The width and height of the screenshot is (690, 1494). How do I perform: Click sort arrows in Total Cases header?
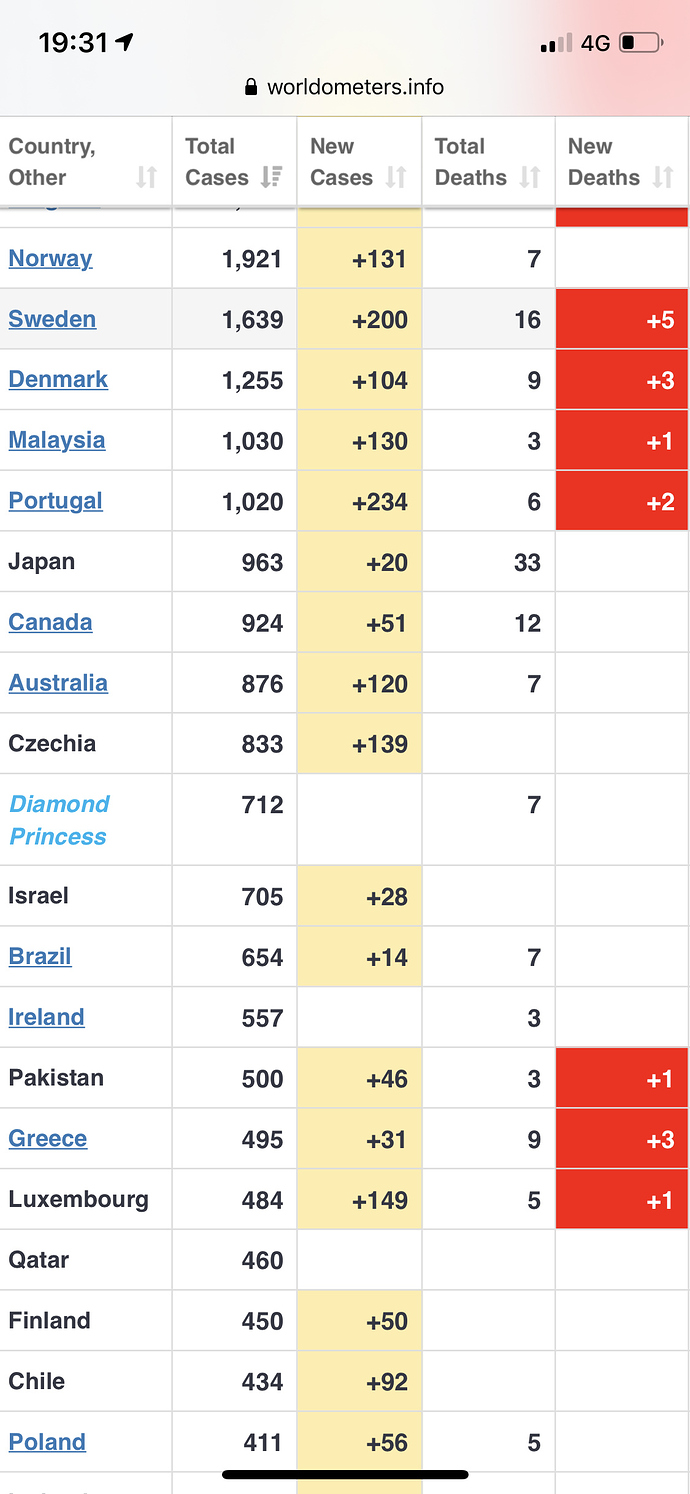[271, 177]
